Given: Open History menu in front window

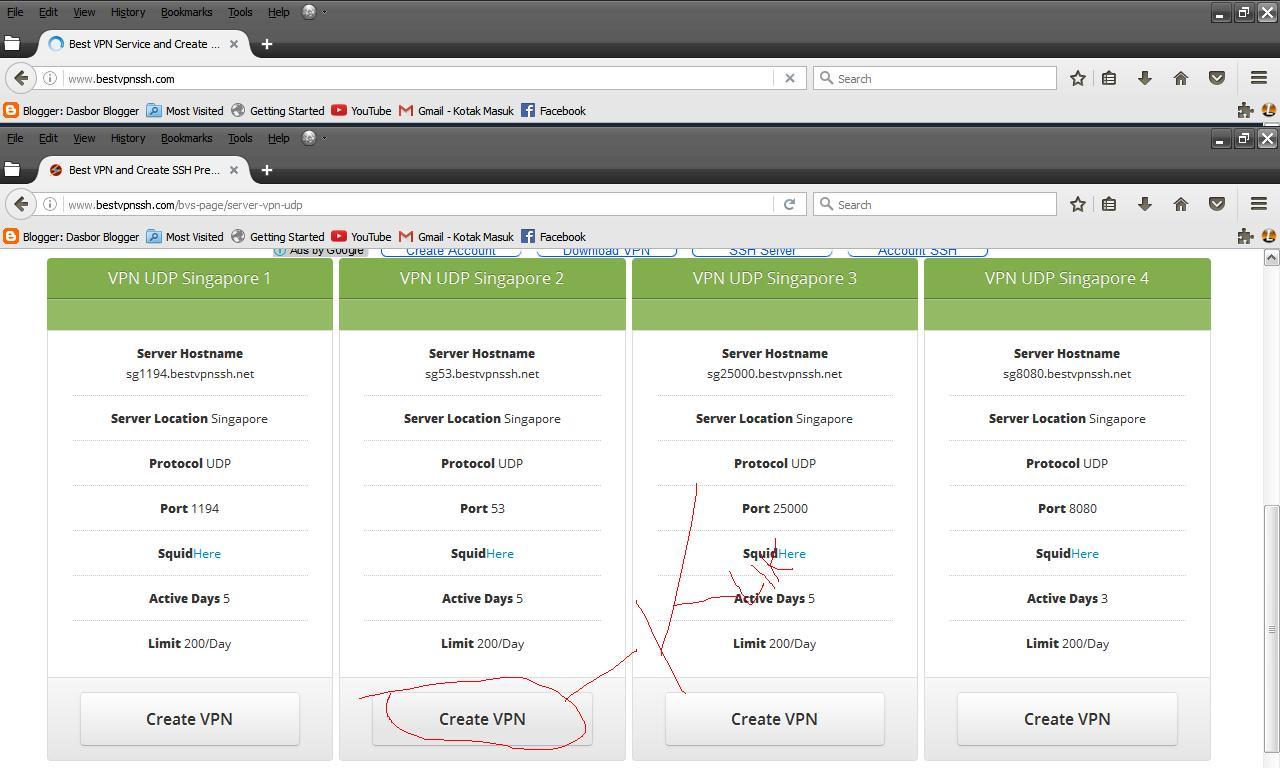Looking at the screenshot, I should pos(128,138).
